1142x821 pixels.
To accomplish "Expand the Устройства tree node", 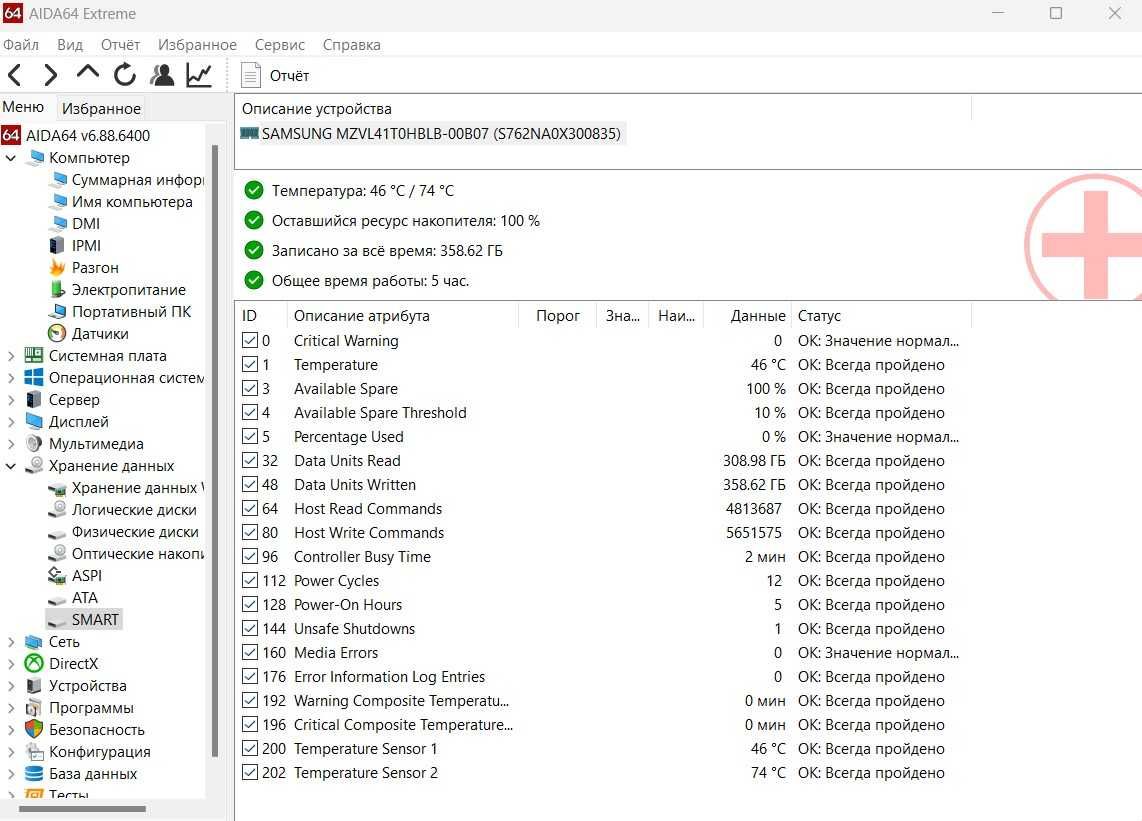I will pyautogui.click(x=11, y=686).
